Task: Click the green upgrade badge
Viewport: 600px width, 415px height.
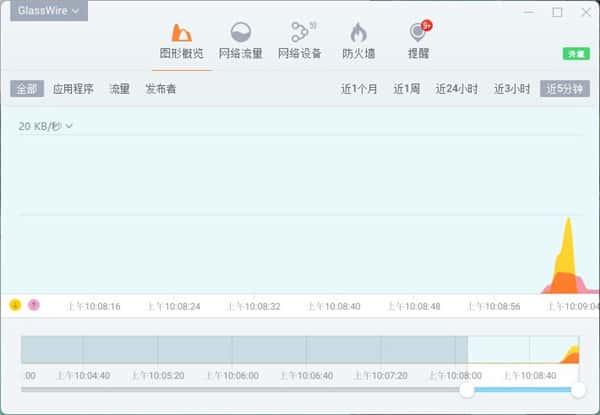Action: click(575, 53)
